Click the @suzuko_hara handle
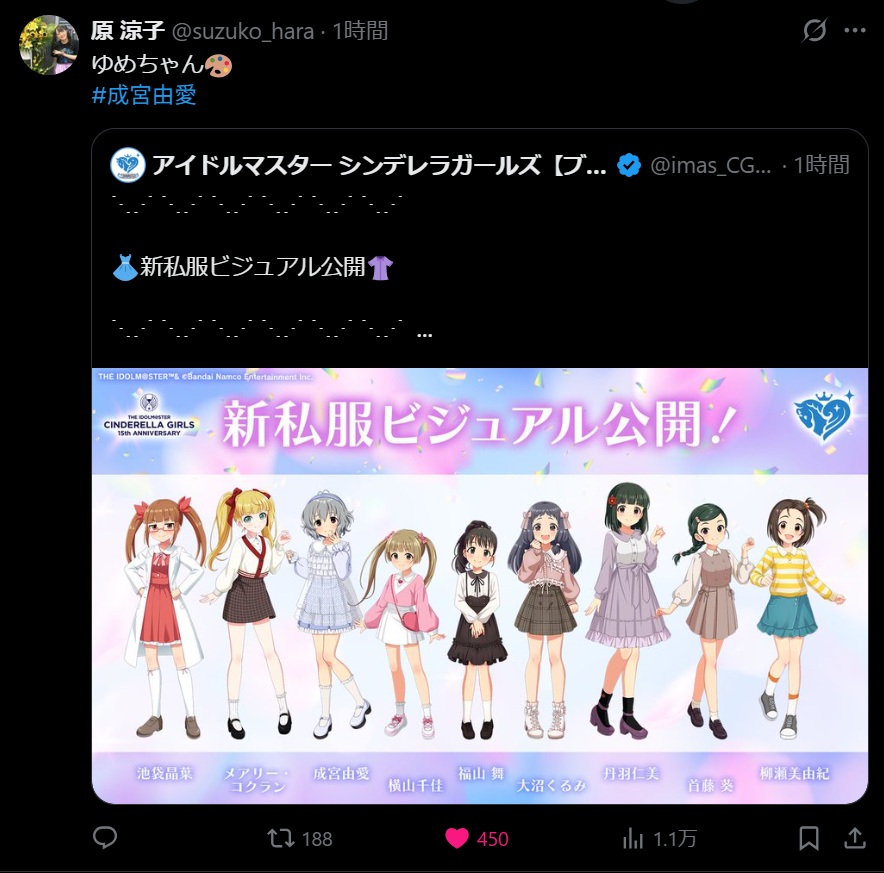The width and height of the screenshot is (884, 873). pyautogui.click(x=242, y=31)
